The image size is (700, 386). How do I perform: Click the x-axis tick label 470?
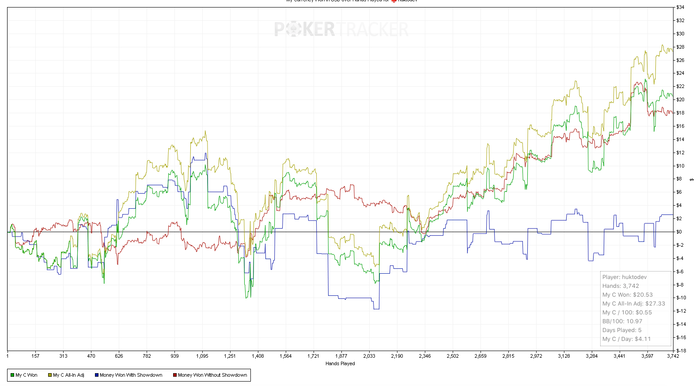pyautogui.click(x=91, y=356)
